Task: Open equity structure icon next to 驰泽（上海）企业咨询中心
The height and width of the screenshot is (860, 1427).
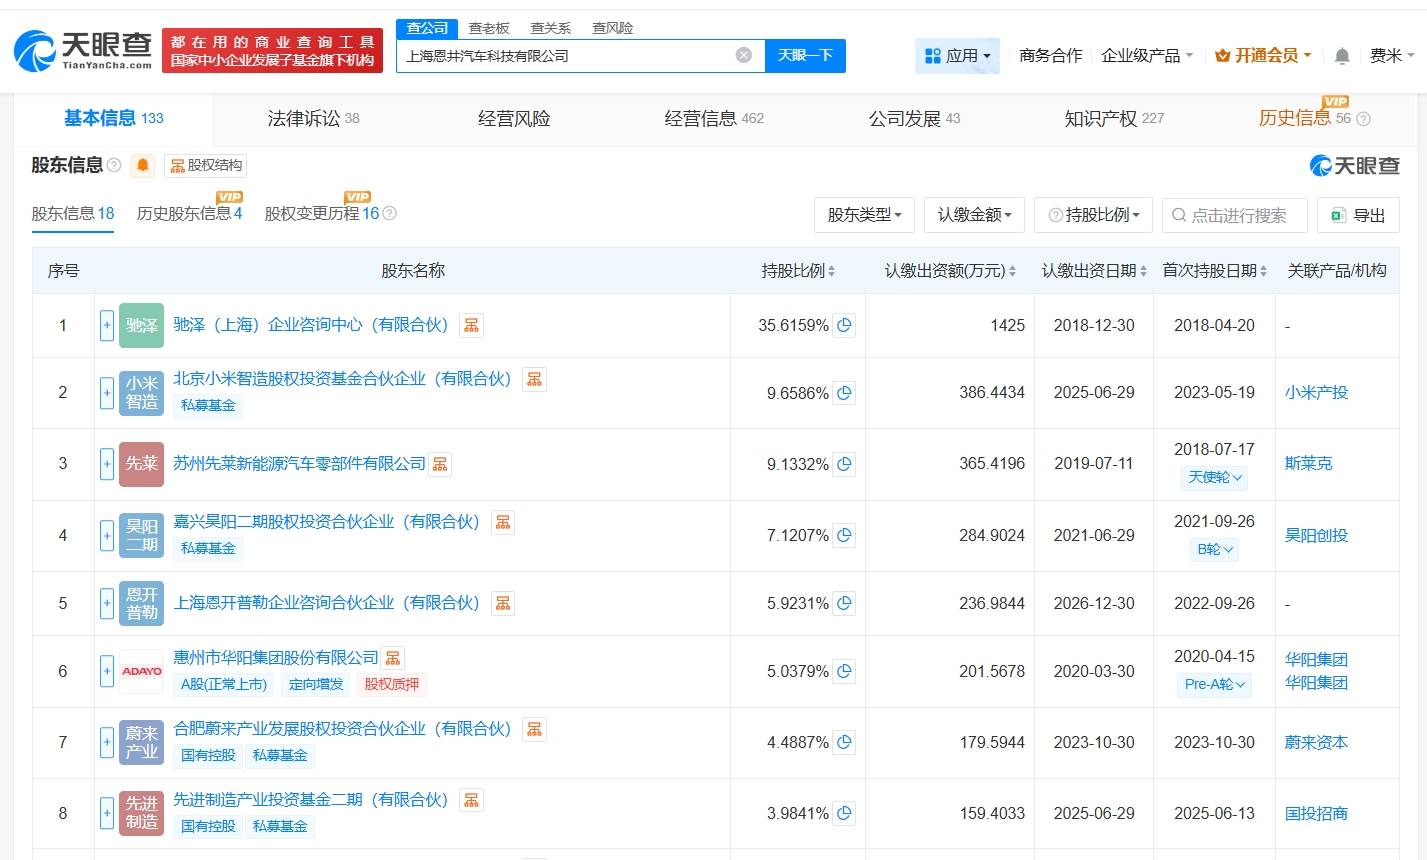Action: point(471,325)
